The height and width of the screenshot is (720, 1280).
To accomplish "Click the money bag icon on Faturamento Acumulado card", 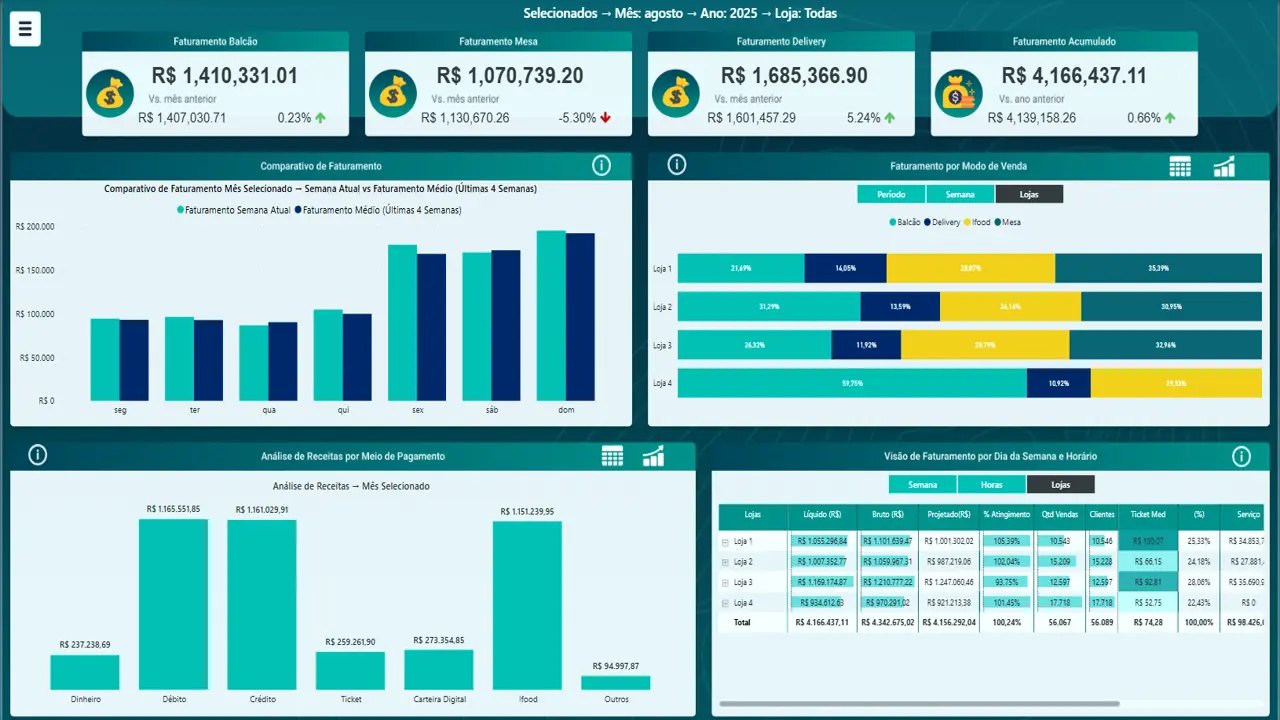I will [958, 92].
